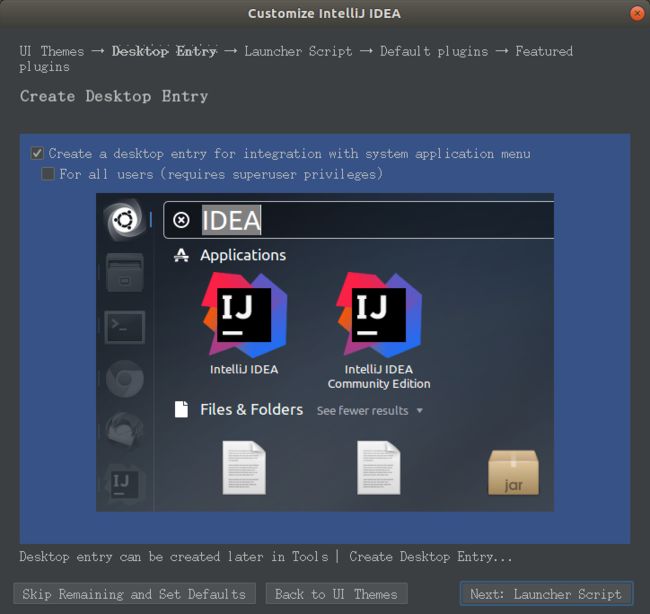Viewport: 650px width, 614px height.
Task: Click the IntelliJ IDEA app icon in preview
Action: click(244, 315)
